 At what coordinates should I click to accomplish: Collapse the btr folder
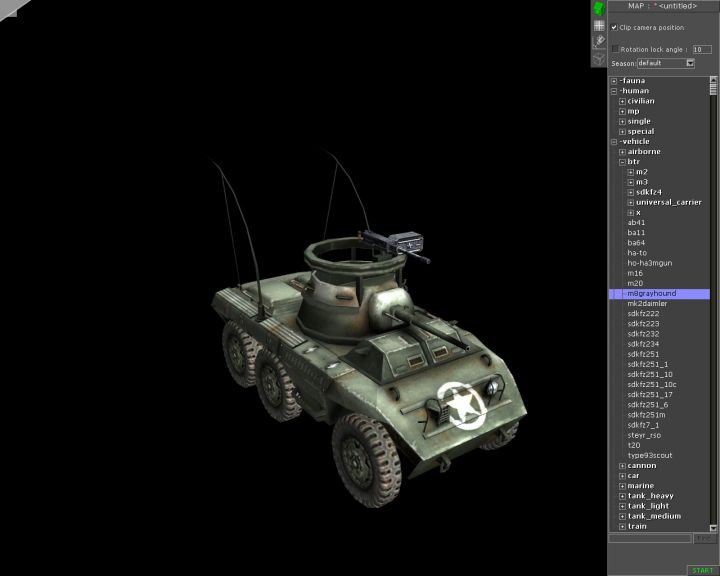(x=622, y=162)
